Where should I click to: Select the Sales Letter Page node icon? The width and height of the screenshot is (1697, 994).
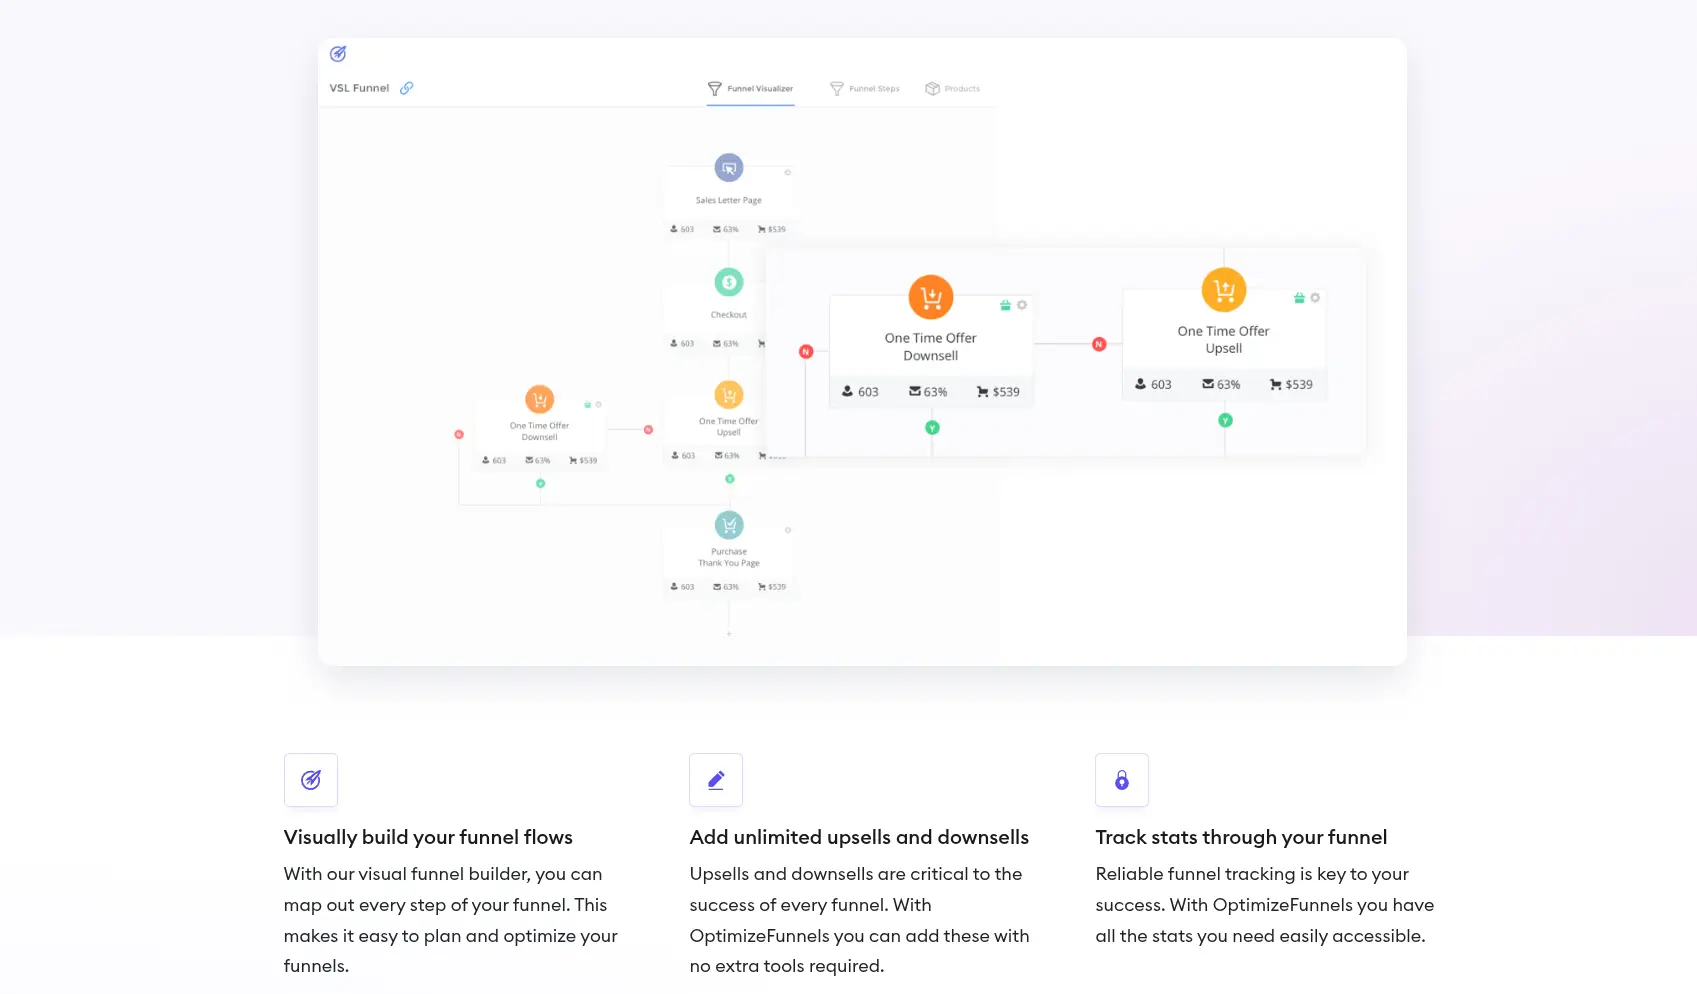coord(728,168)
